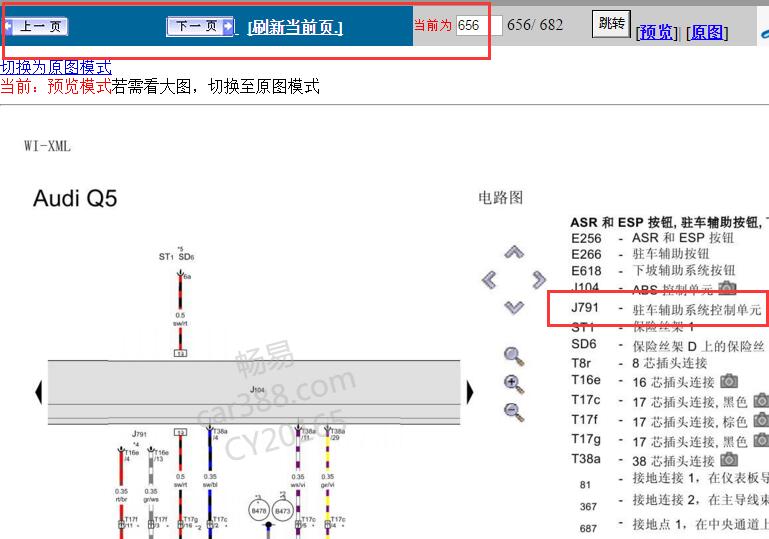Click the black right arrow beside diagram

click(470, 392)
